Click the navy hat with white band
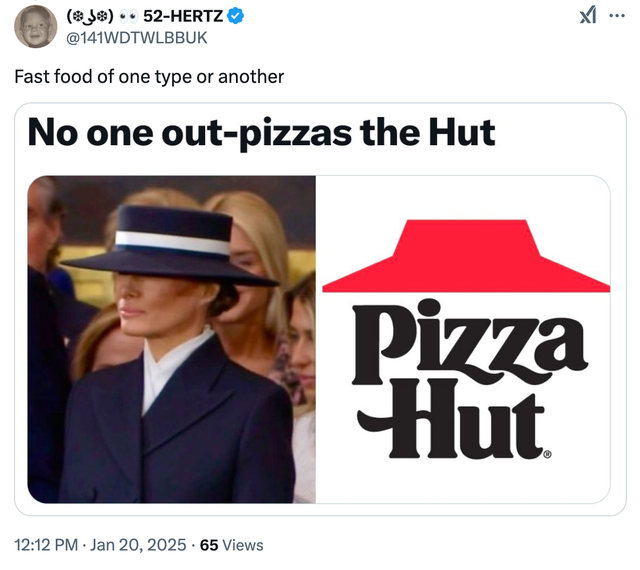 [170, 248]
